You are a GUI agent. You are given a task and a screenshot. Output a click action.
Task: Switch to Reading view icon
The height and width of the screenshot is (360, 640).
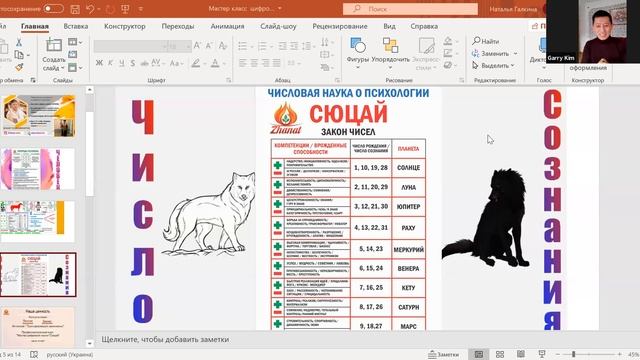(521, 354)
